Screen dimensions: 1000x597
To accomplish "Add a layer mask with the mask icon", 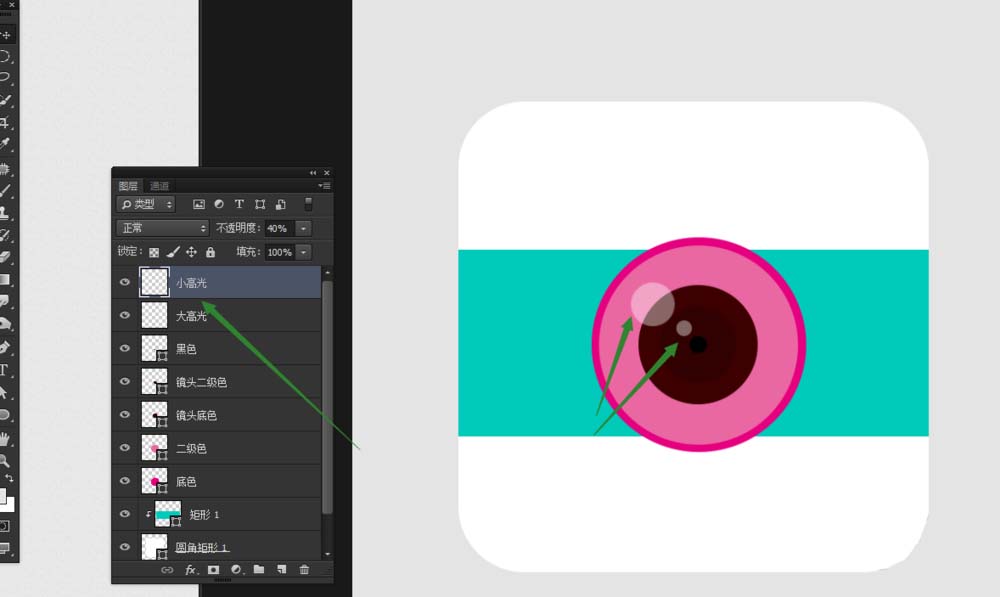I will [x=213, y=570].
